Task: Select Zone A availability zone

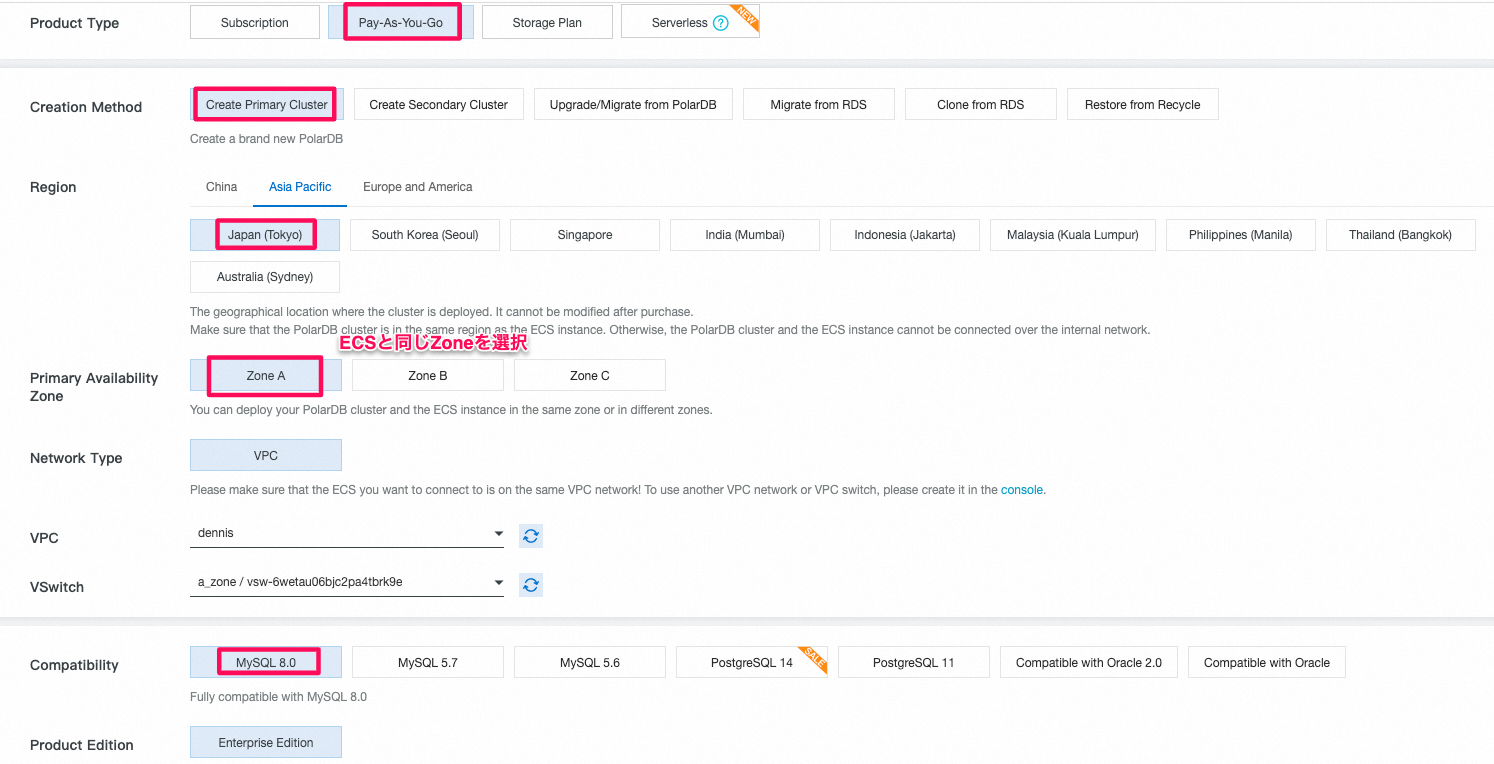Action: click(x=266, y=376)
